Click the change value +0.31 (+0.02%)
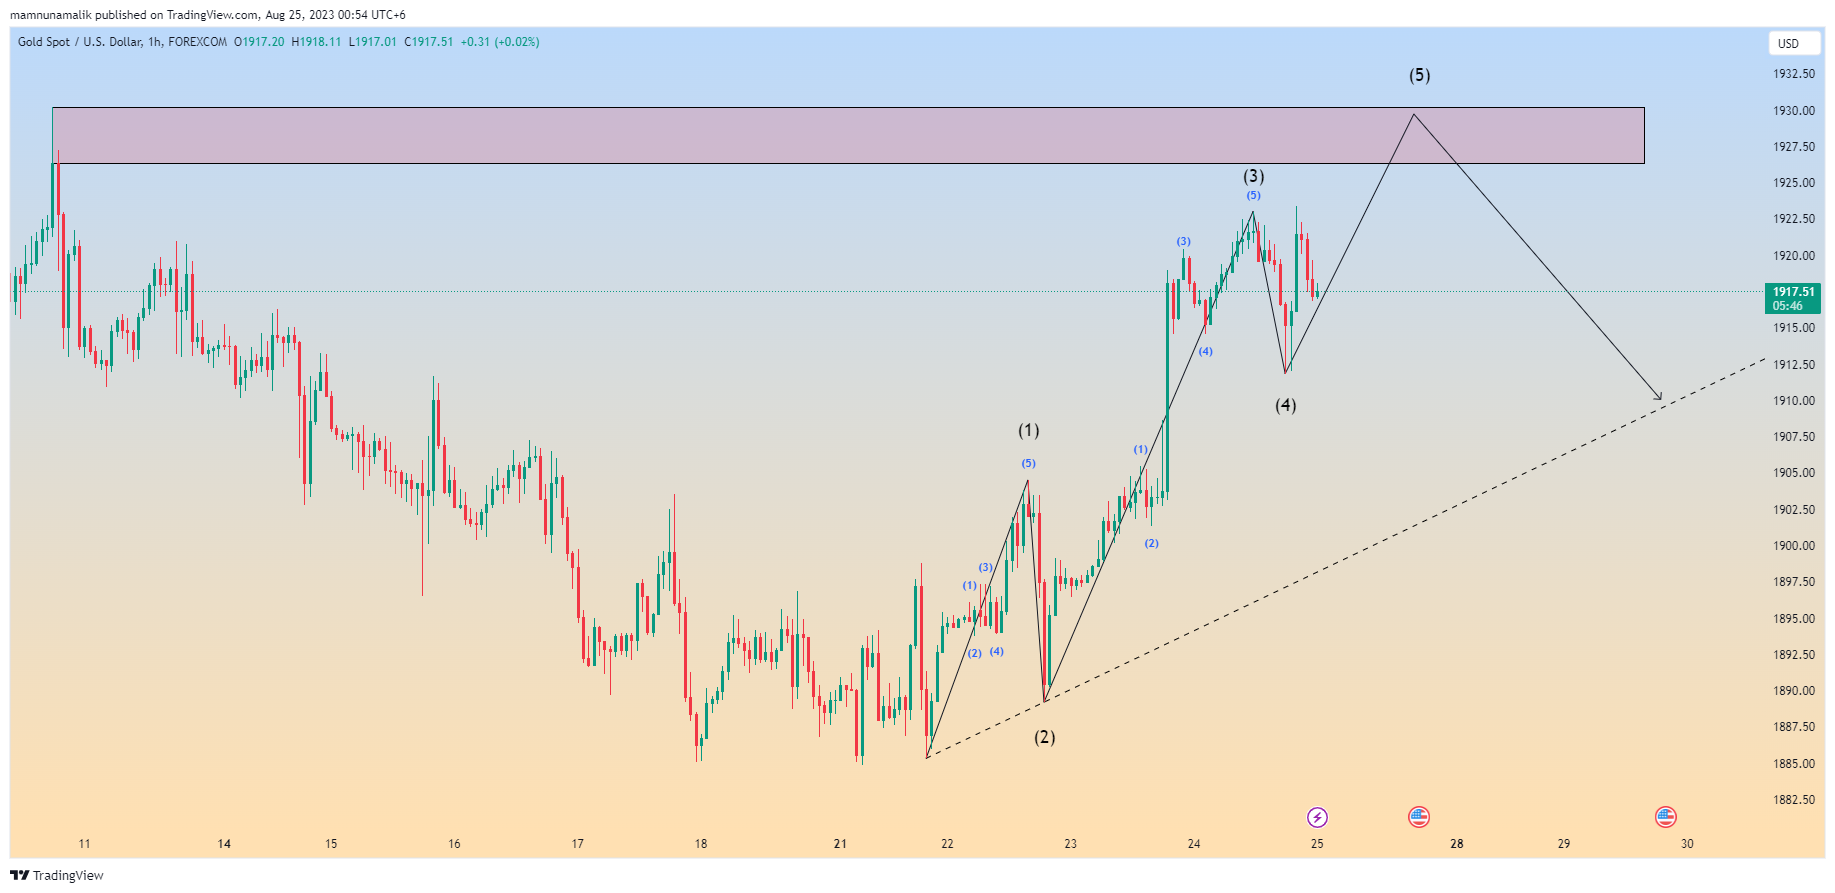The image size is (1835, 893). 500,42
